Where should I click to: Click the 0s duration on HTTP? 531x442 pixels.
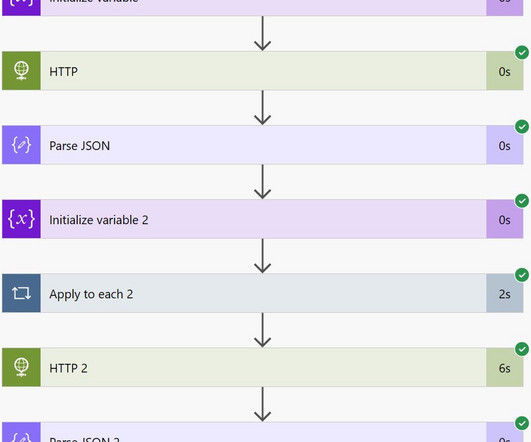pos(504,72)
